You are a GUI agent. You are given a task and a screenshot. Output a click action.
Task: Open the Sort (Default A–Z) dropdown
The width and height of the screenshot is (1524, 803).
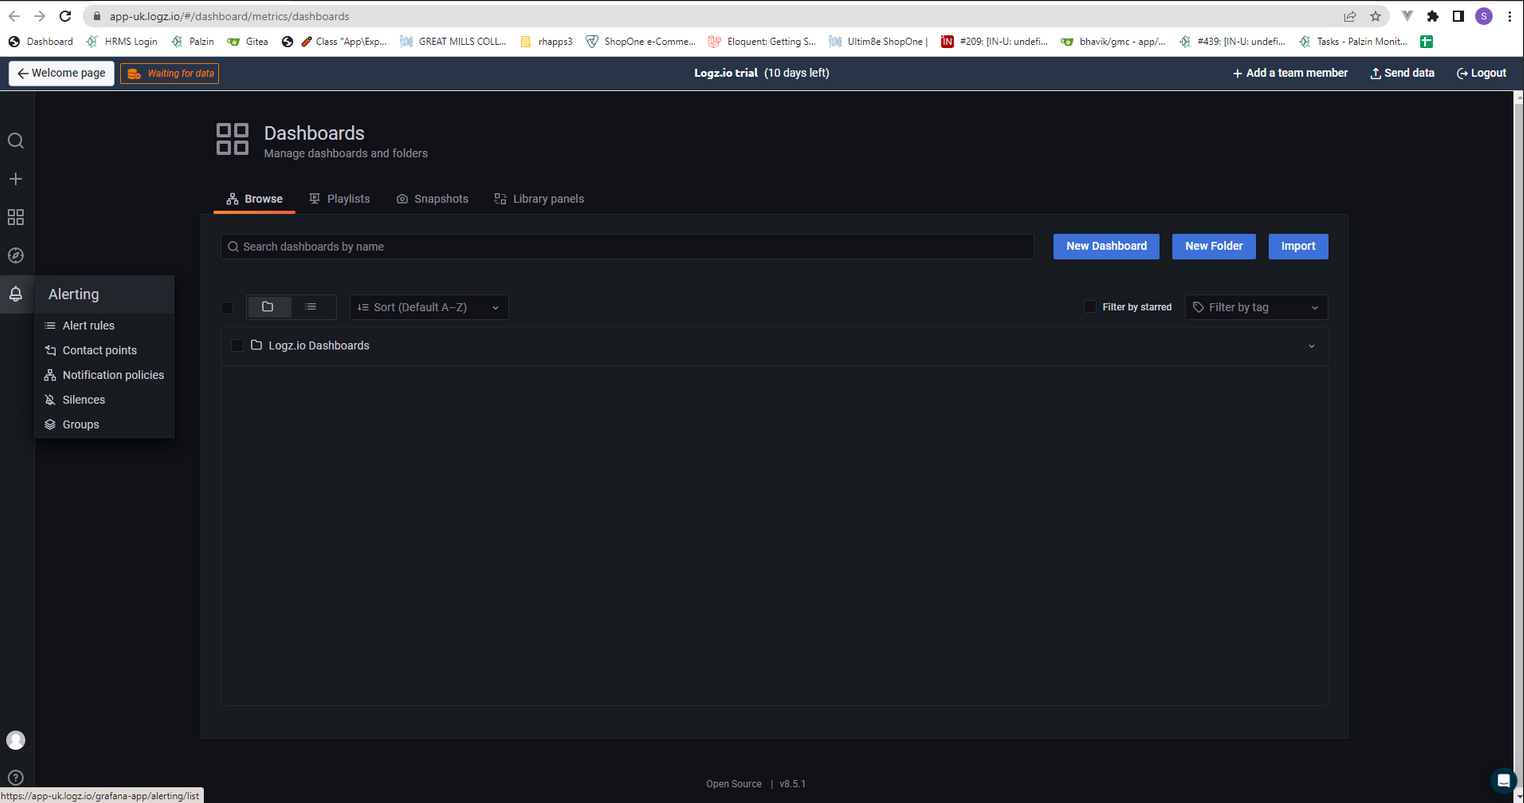(429, 307)
